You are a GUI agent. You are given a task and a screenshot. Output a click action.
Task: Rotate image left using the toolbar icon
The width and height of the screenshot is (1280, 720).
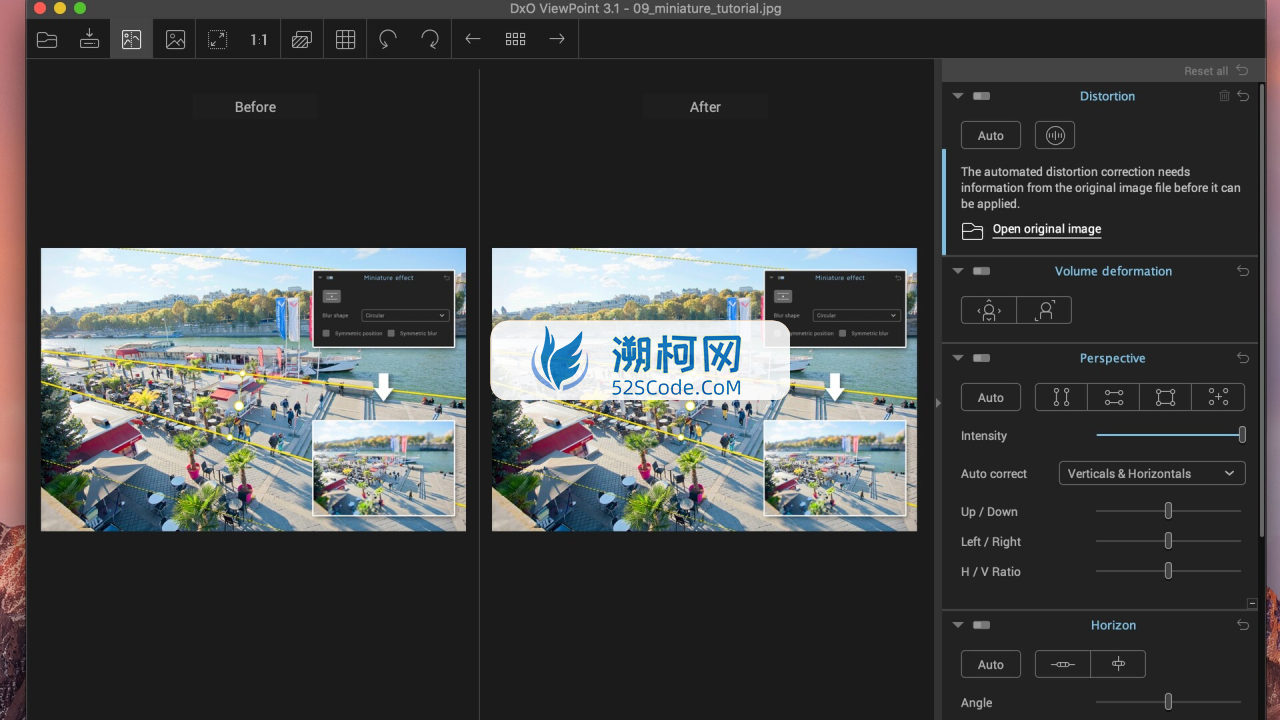coord(388,40)
